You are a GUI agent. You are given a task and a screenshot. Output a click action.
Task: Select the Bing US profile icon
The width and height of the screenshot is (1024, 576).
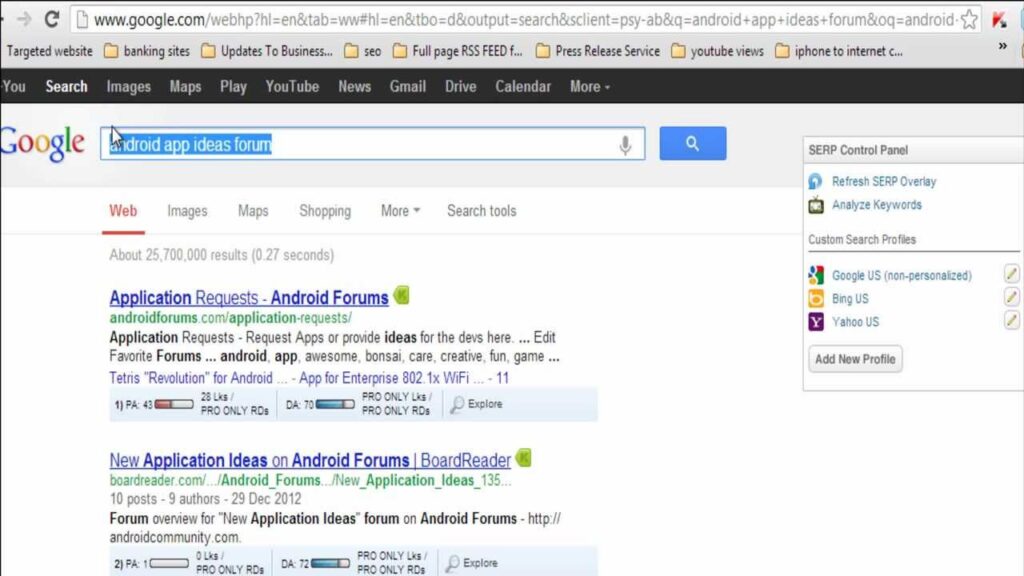pyautogui.click(x=816, y=298)
